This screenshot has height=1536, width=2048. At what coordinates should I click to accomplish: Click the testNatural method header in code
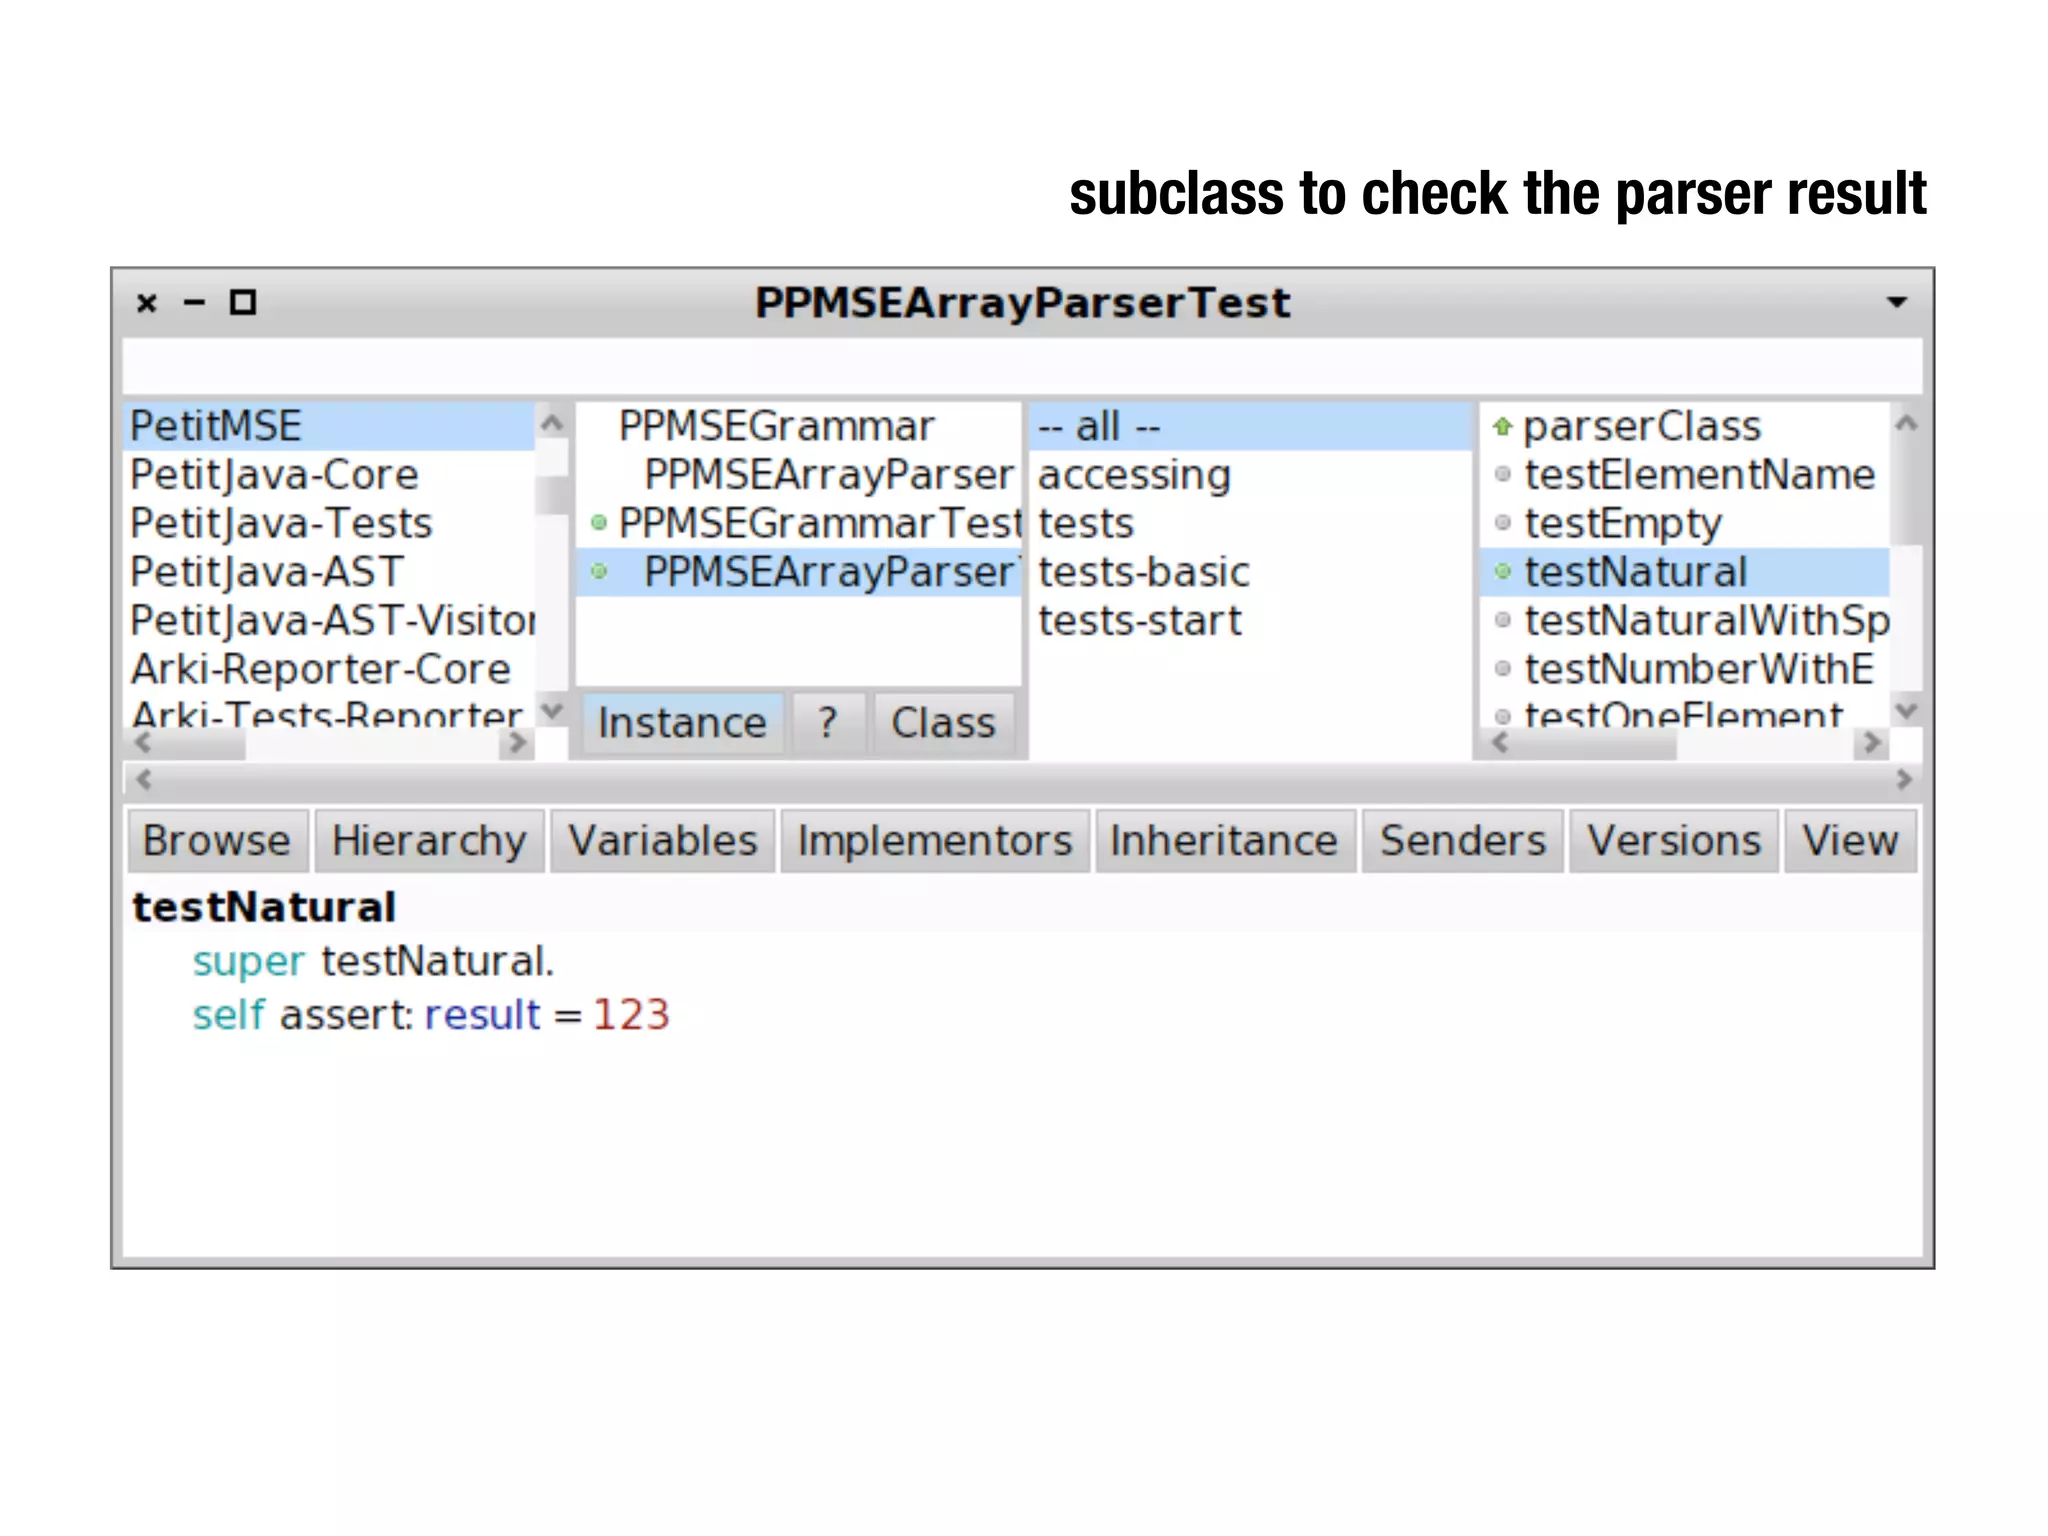point(265,907)
